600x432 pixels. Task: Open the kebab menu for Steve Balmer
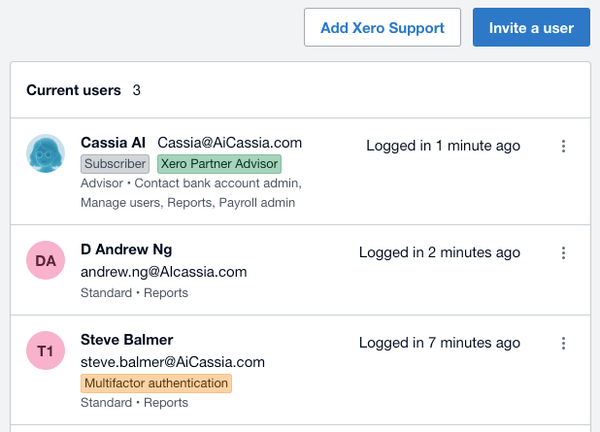point(563,343)
